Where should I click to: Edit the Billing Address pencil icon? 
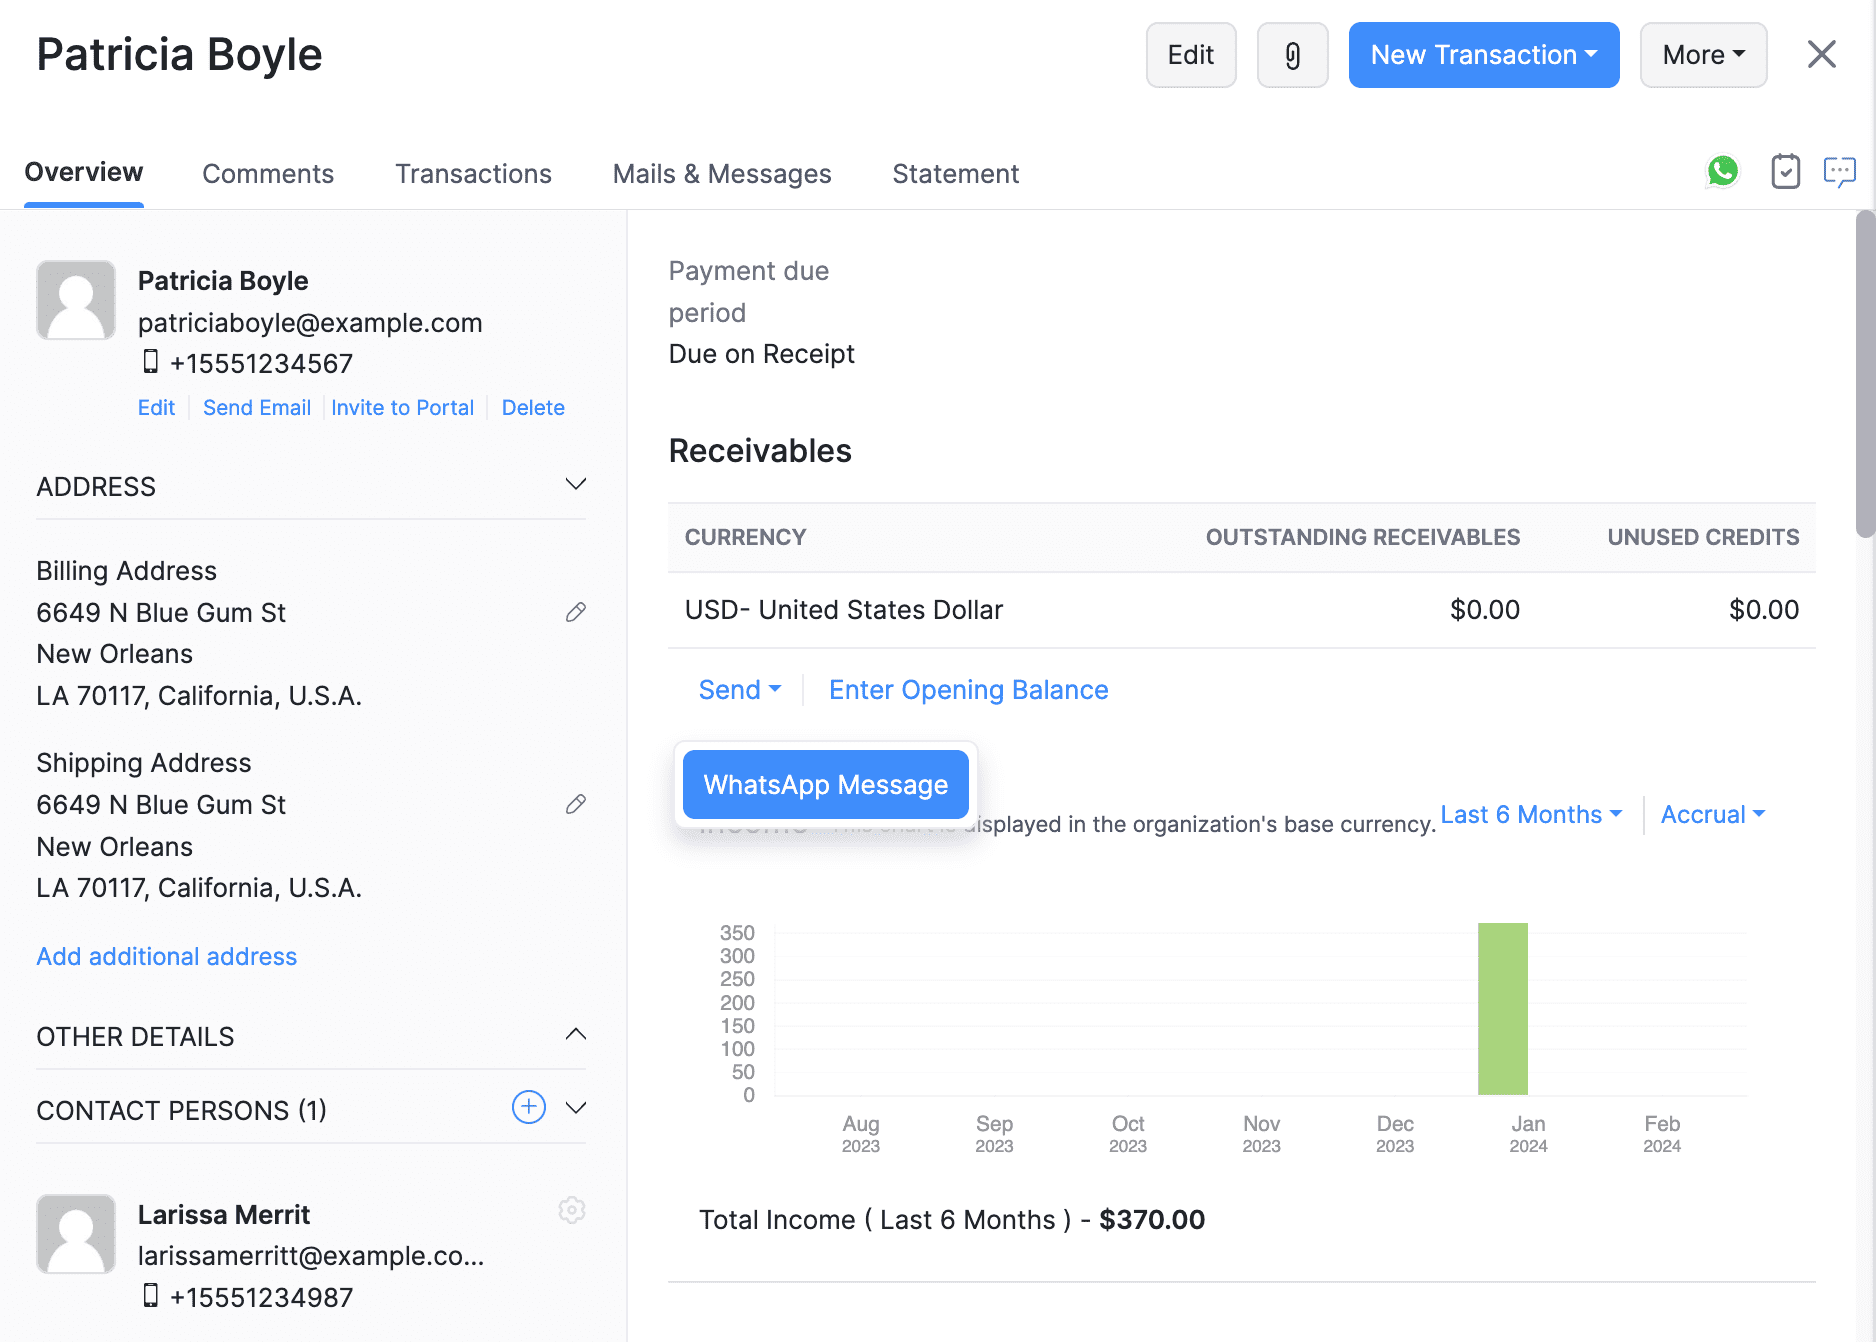point(576,612)
